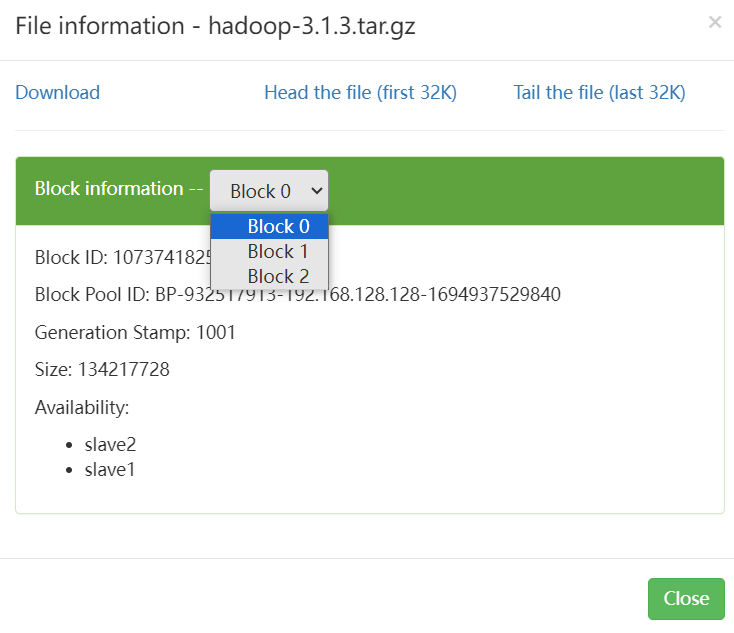Click the Availability label
Screen dimensions: 734x633
(82, 407)
